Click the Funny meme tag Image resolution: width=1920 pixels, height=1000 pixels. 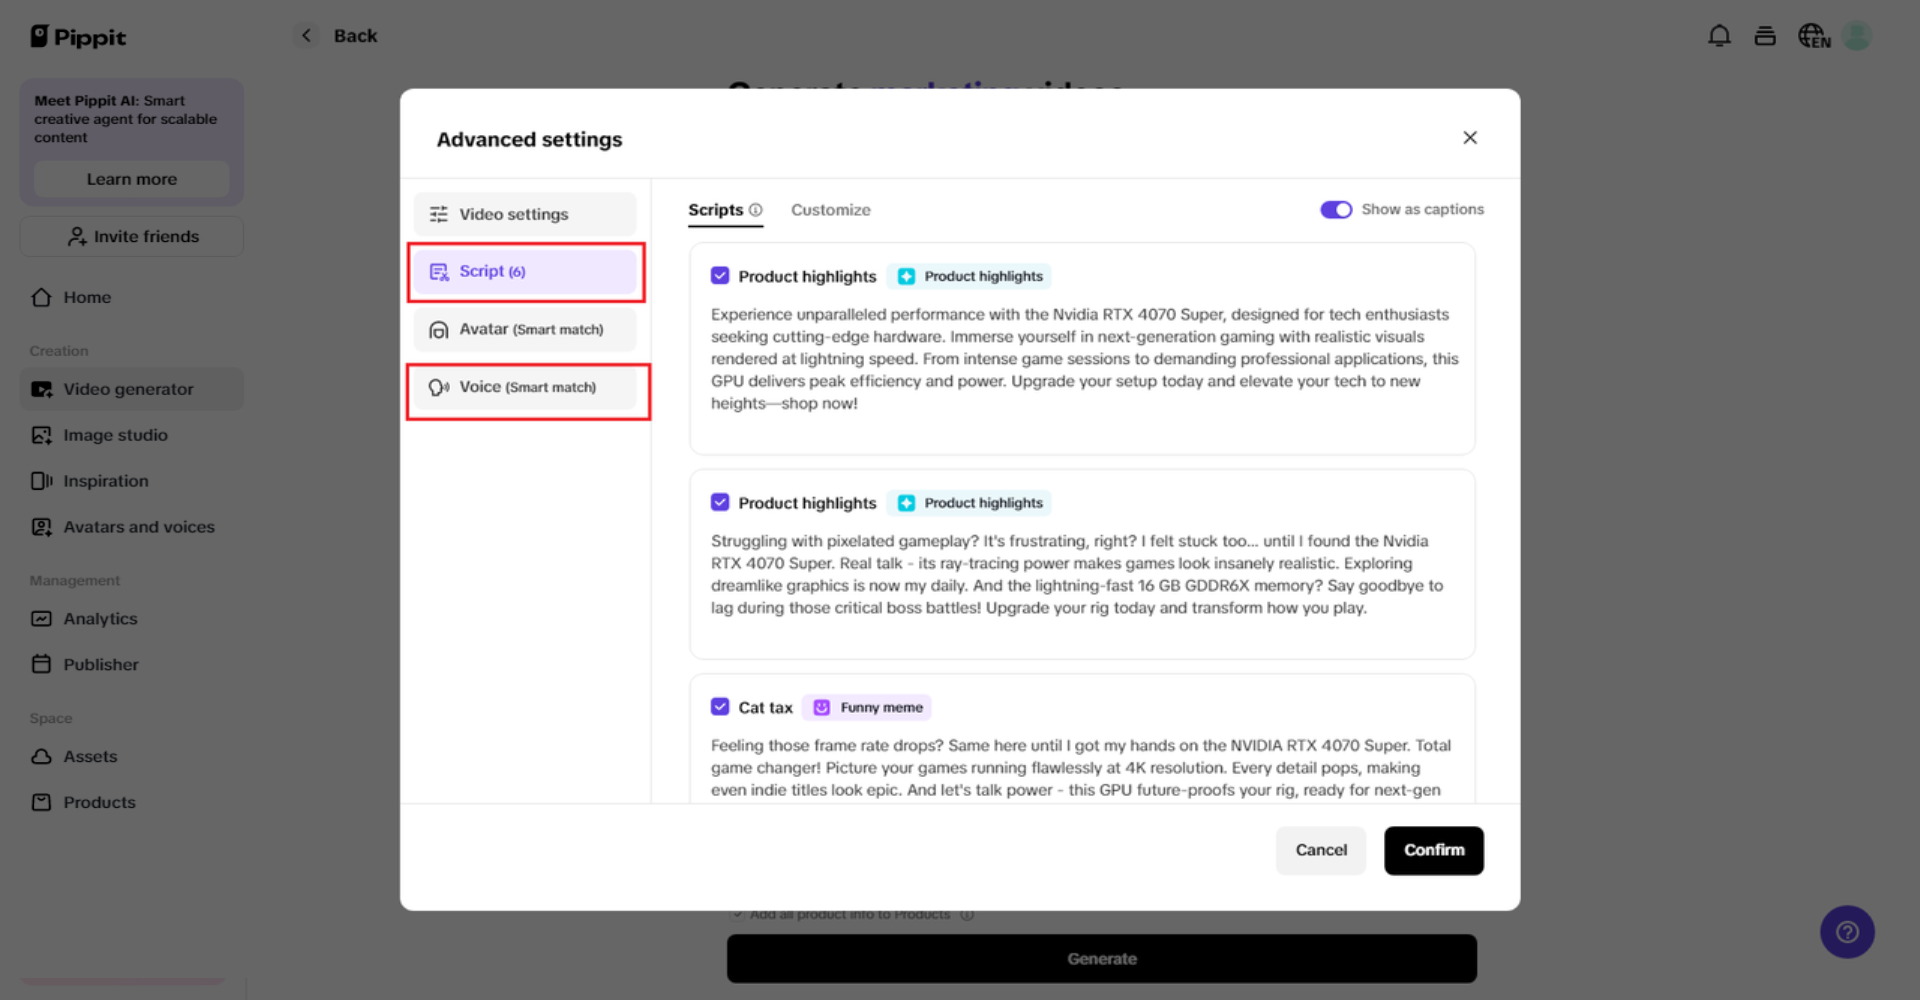(868, 707)
